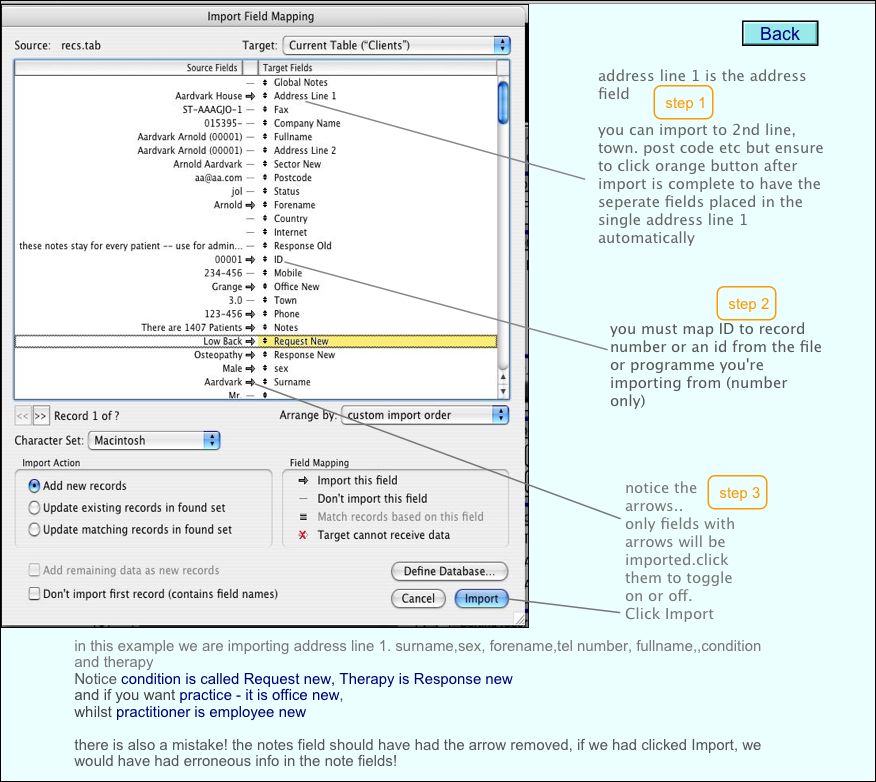Select source value Aardvark House
This screenshot has width=876, height=782.
coord(208,96)
